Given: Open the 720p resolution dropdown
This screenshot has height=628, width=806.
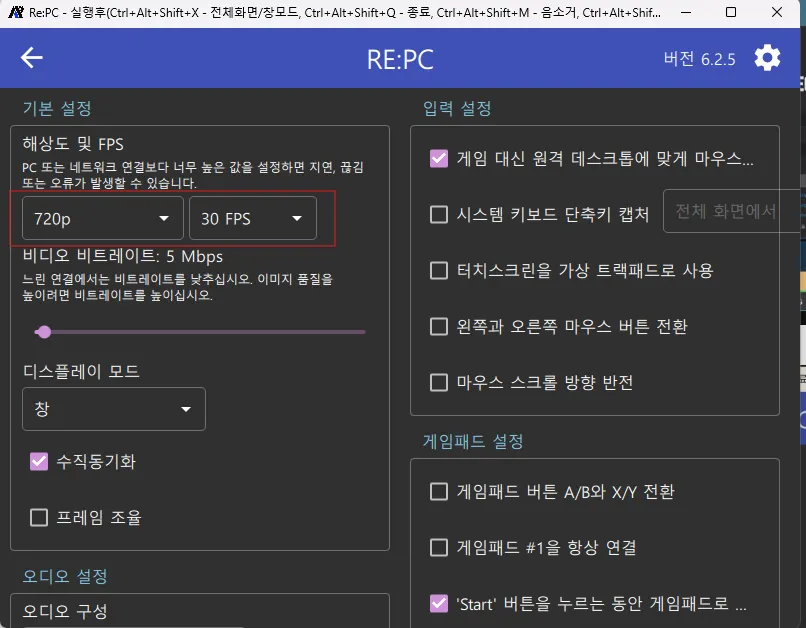Looking at the screenshot, I should [103, 218].
